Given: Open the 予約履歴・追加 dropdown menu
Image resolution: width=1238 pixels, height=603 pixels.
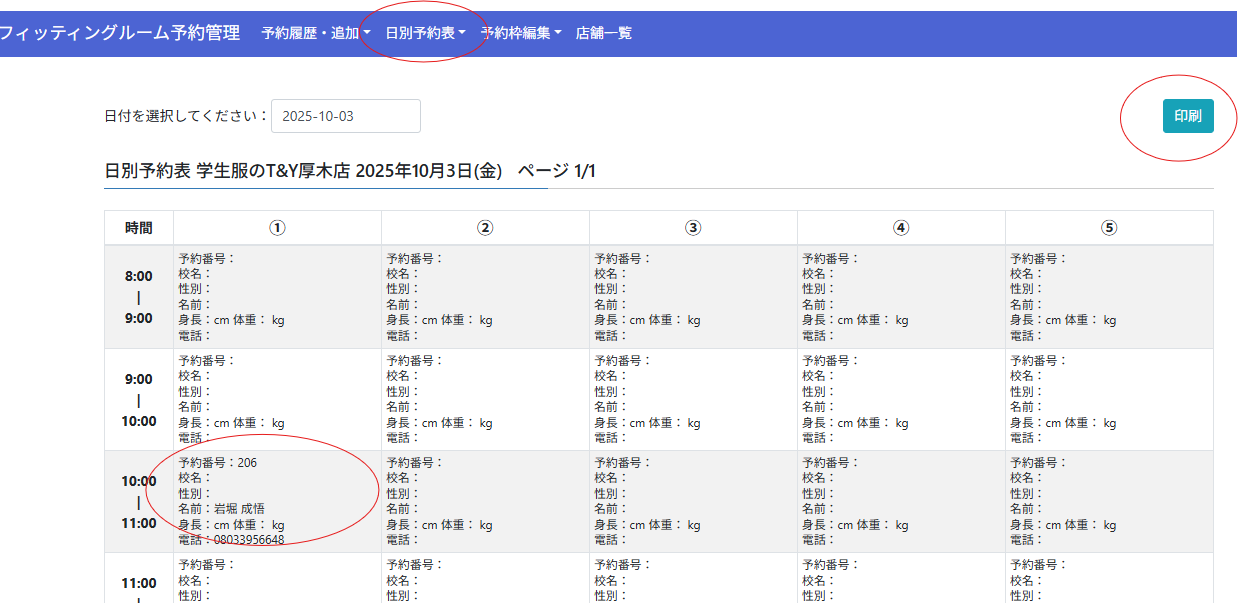Looking at the screenshot, I should tap(315, 33).
